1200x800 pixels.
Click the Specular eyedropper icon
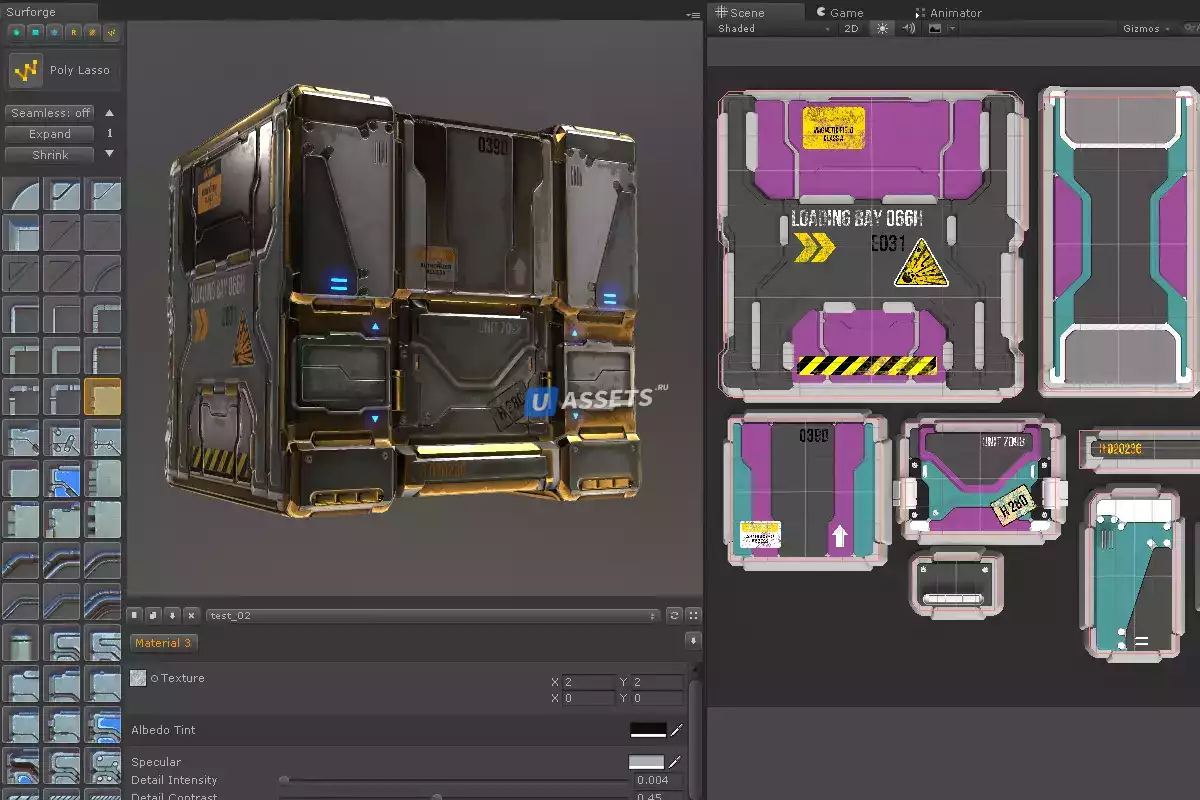point(677,762)
